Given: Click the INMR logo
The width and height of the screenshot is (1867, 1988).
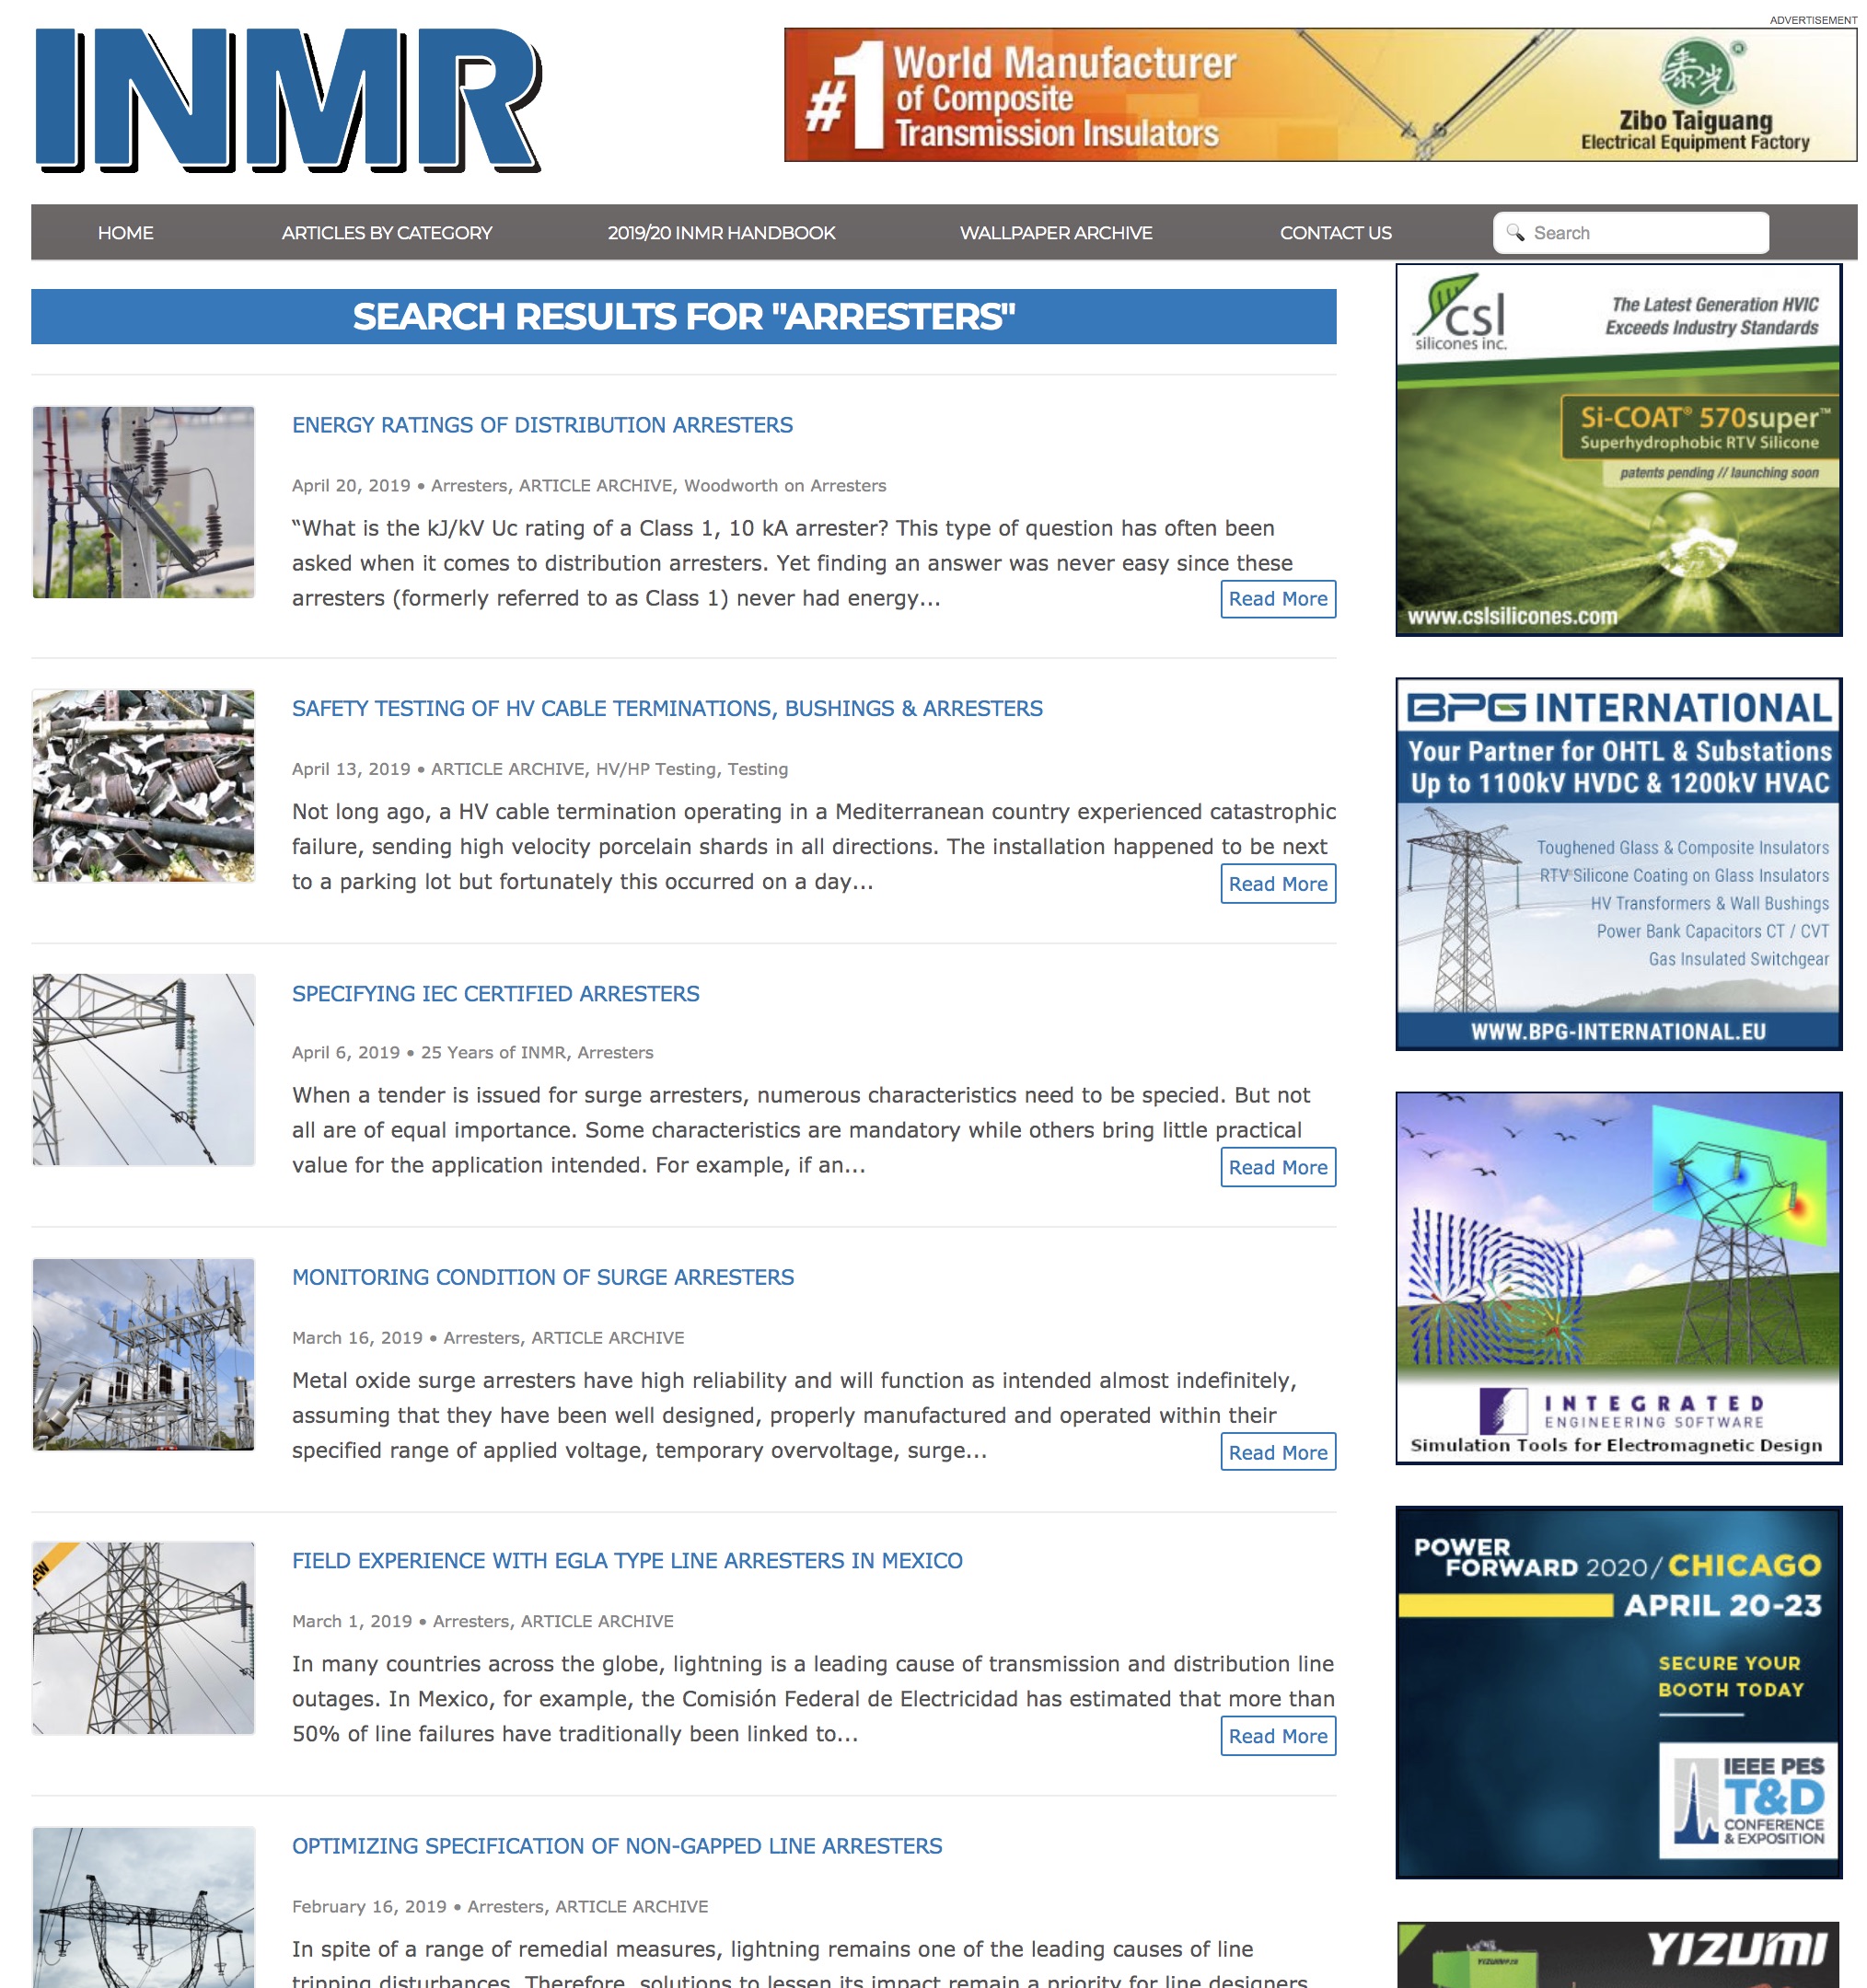Looking at the screenshot, I should pos(288,99).
